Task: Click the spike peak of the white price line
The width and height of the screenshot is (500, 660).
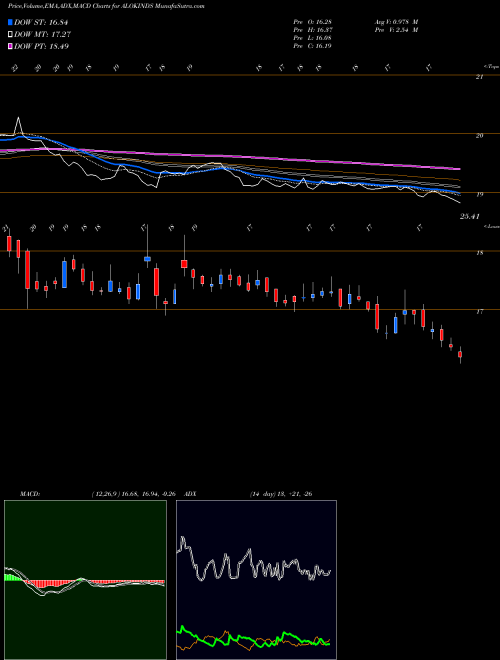Action: pyautogui.click(x=18, y=118)
